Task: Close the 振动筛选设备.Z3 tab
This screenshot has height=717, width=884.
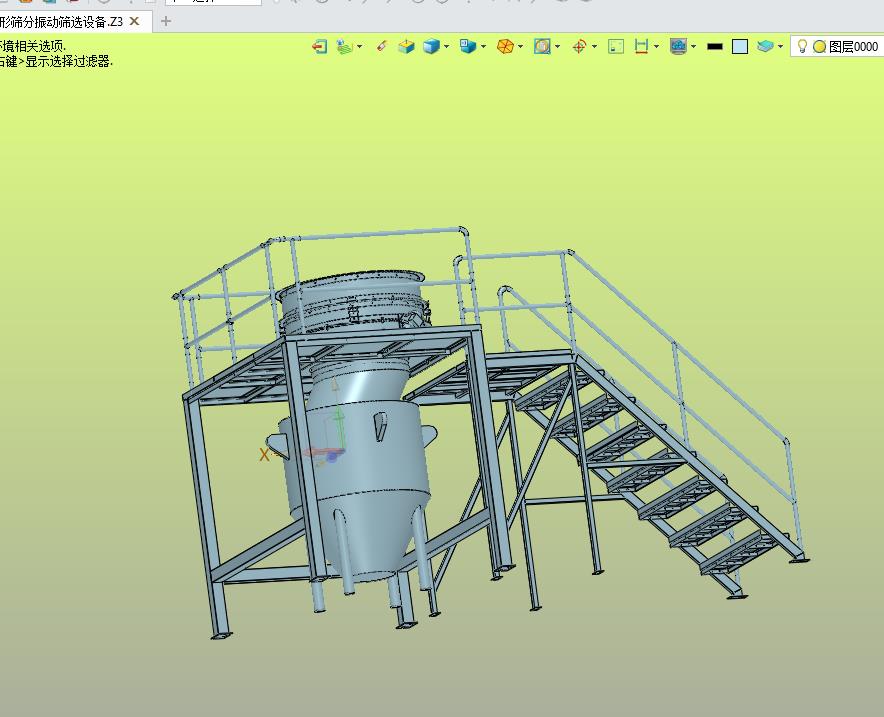Action: pyautogui.click(x=135, y=21)
